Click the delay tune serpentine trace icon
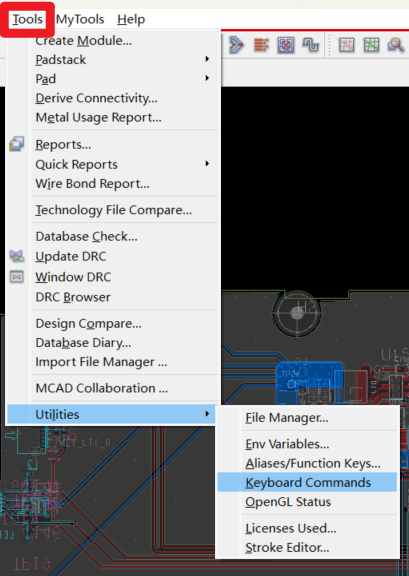 pos(311,45)
